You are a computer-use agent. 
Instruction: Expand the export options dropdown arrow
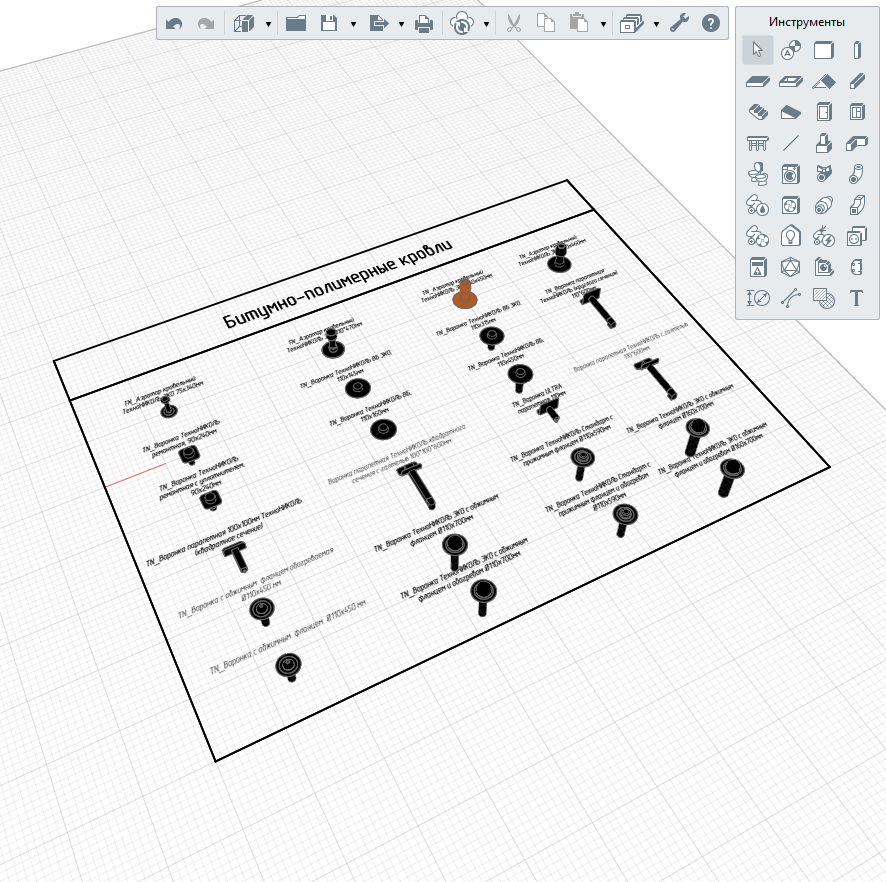point(401,24)
